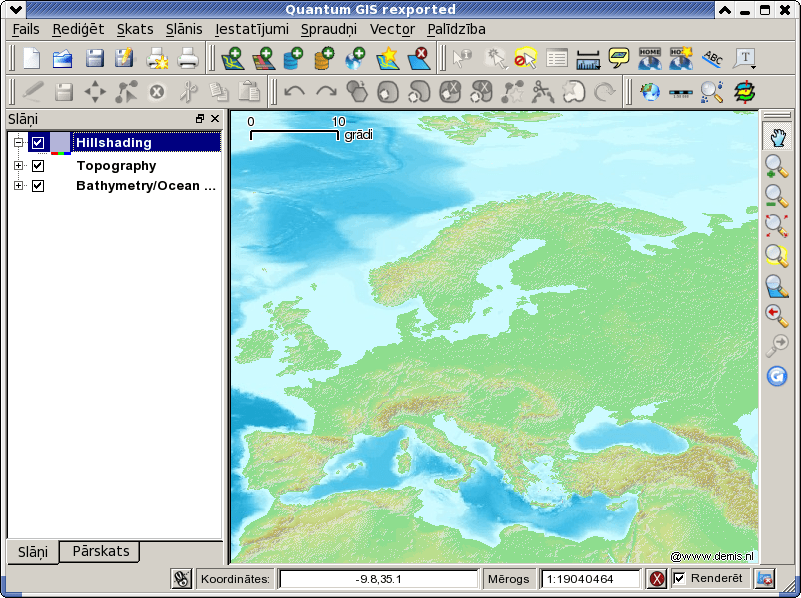
Task: Stop rendering with the red X button
Action: pyautogui.click(x=656, y=579)
